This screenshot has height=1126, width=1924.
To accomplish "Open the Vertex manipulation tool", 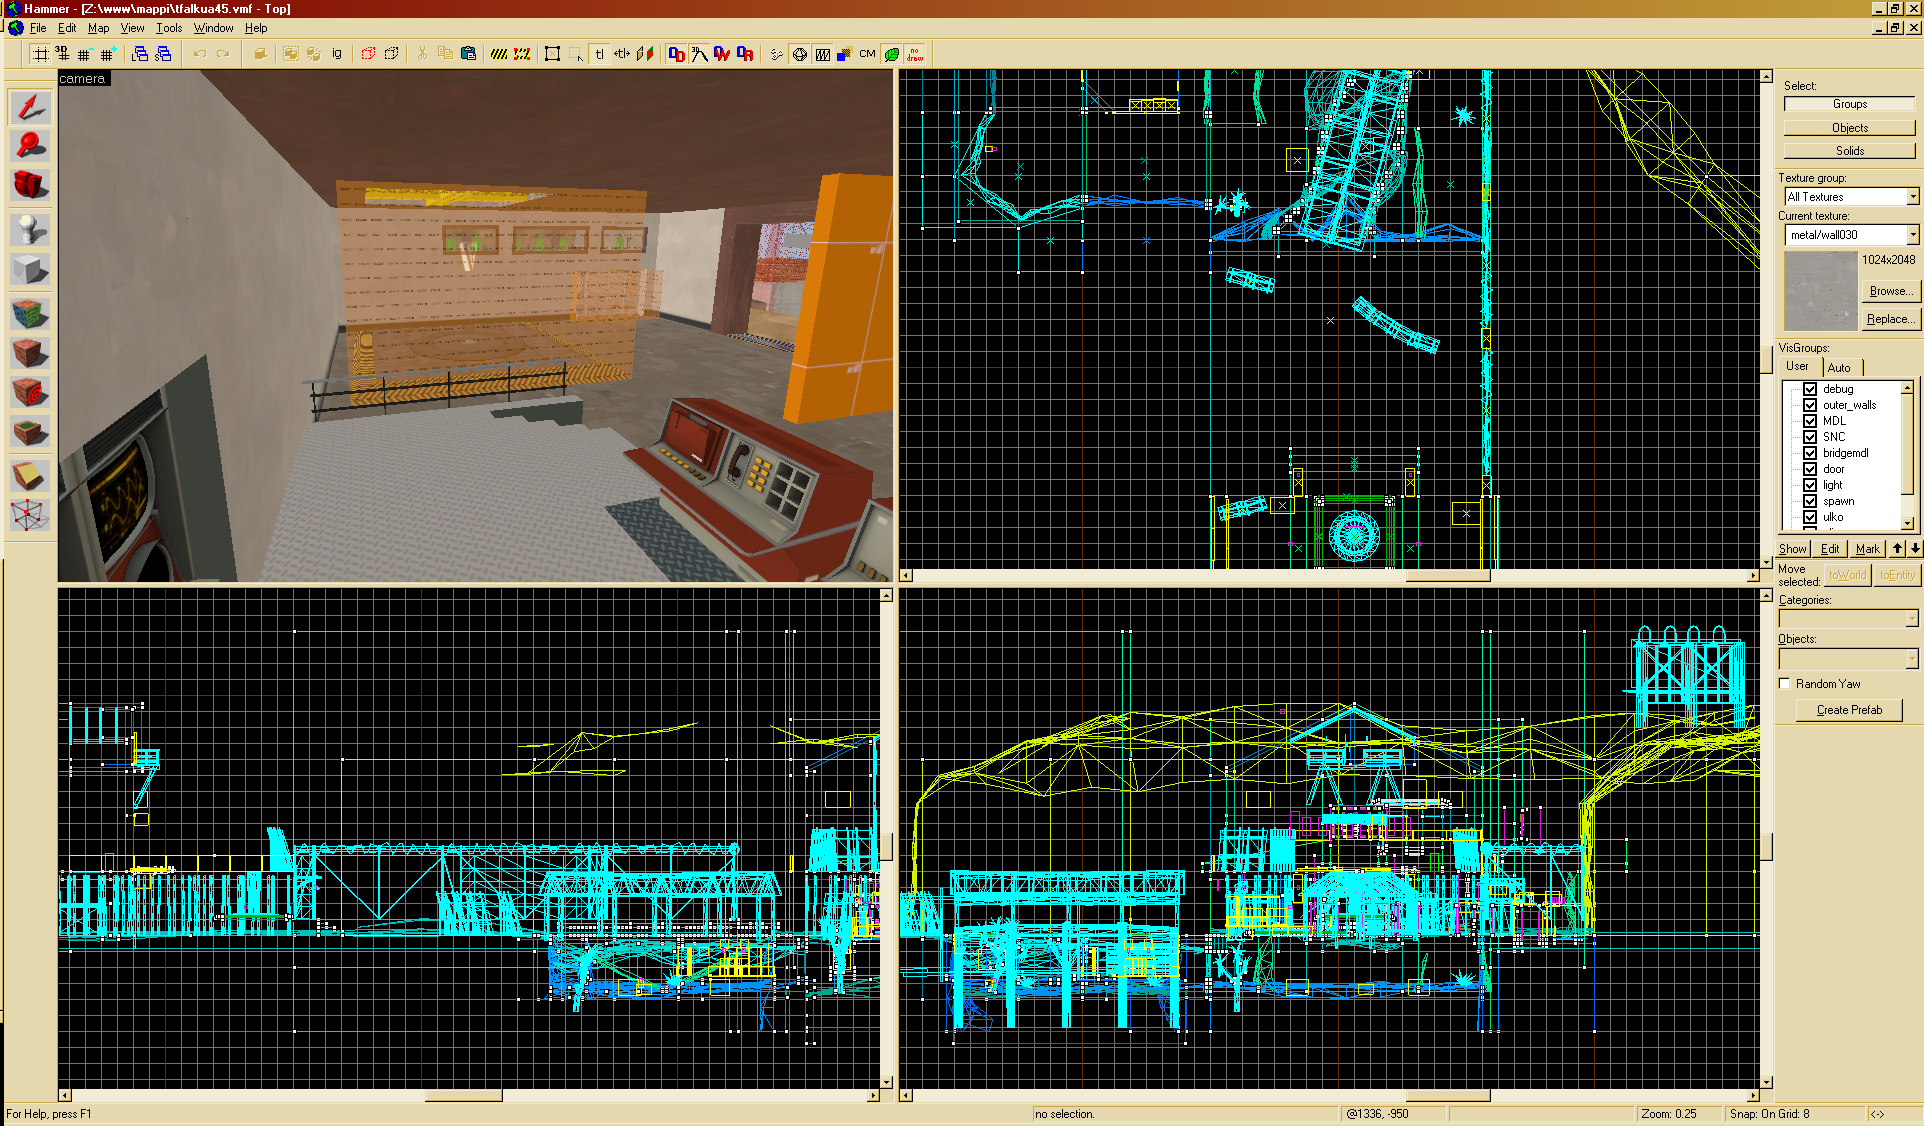I will pyautogui.click(x=30, y=516).
